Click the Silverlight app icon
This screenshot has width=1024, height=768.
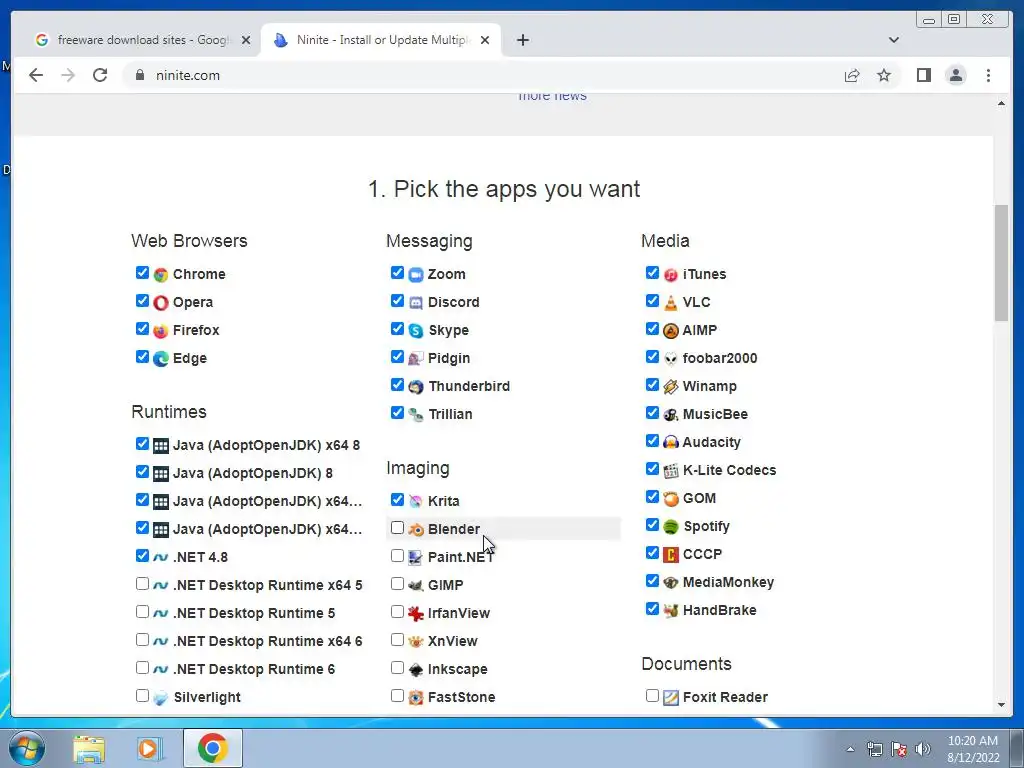tap(161, 697)
